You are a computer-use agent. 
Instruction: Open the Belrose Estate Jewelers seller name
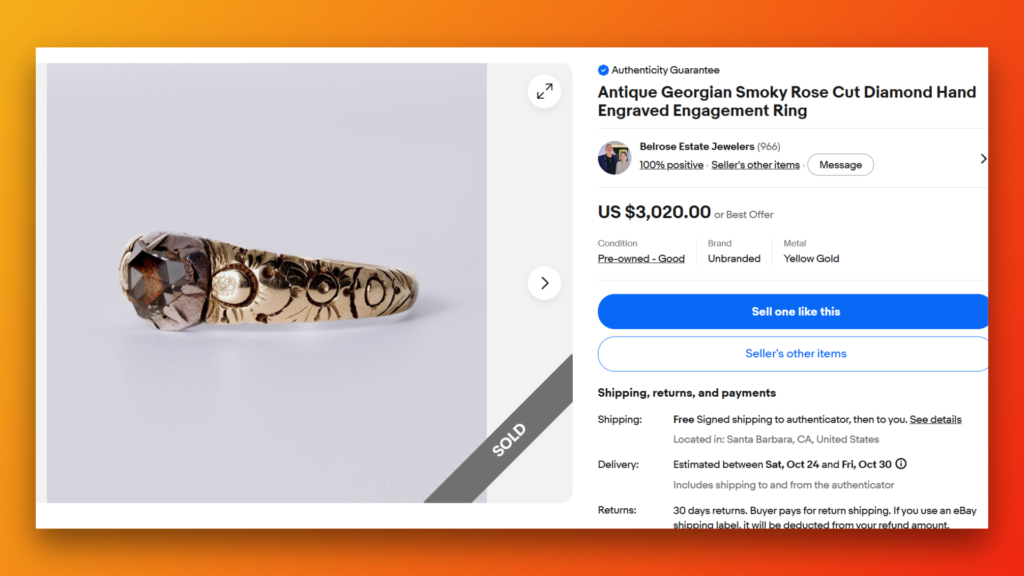point(697,146)
